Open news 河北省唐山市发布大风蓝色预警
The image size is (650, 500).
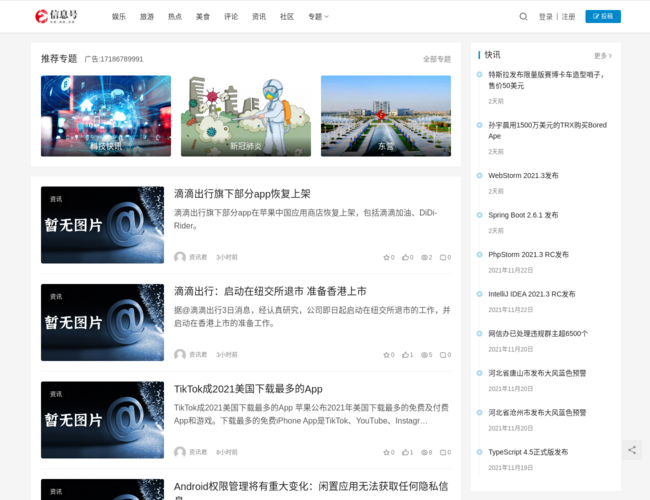pyautogui.click(x=537, y=373)
